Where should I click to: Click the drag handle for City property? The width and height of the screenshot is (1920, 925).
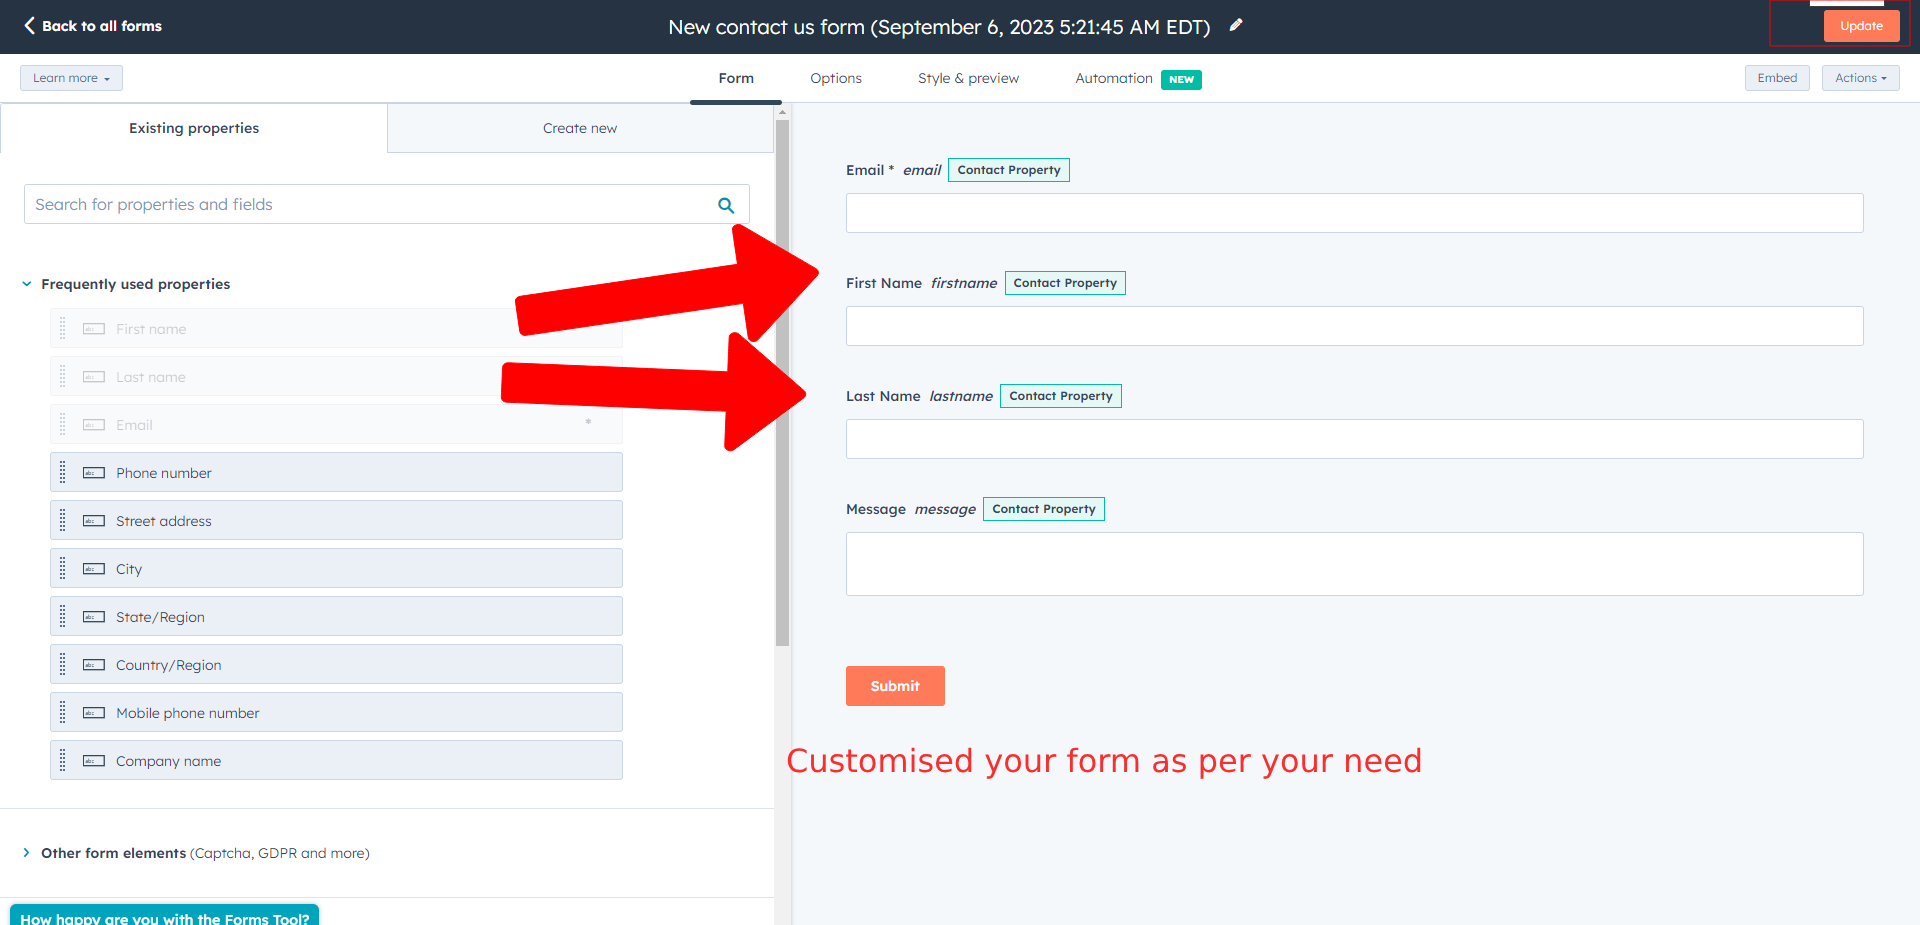click(63, 568)
